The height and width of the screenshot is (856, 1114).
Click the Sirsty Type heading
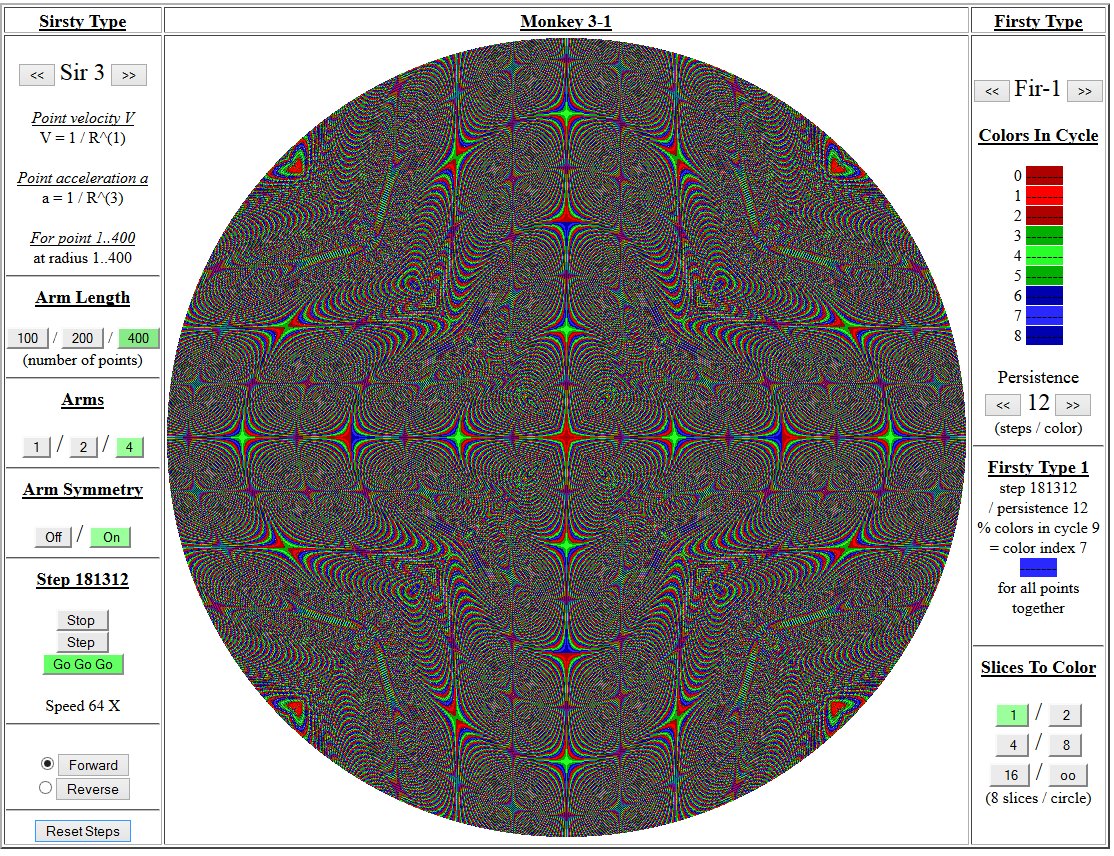pos(82,21)
